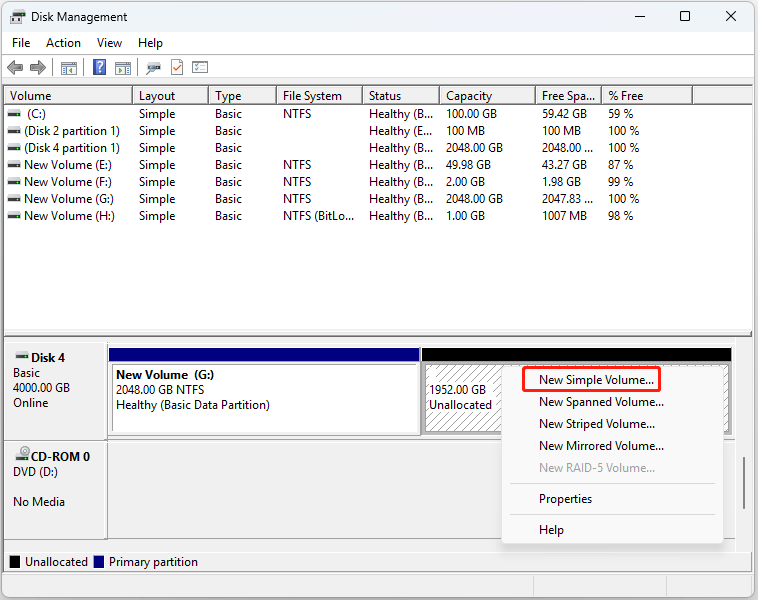Open the Help menu in menu bar
Viewport: 758px width, 600px height.
[150, 43]
